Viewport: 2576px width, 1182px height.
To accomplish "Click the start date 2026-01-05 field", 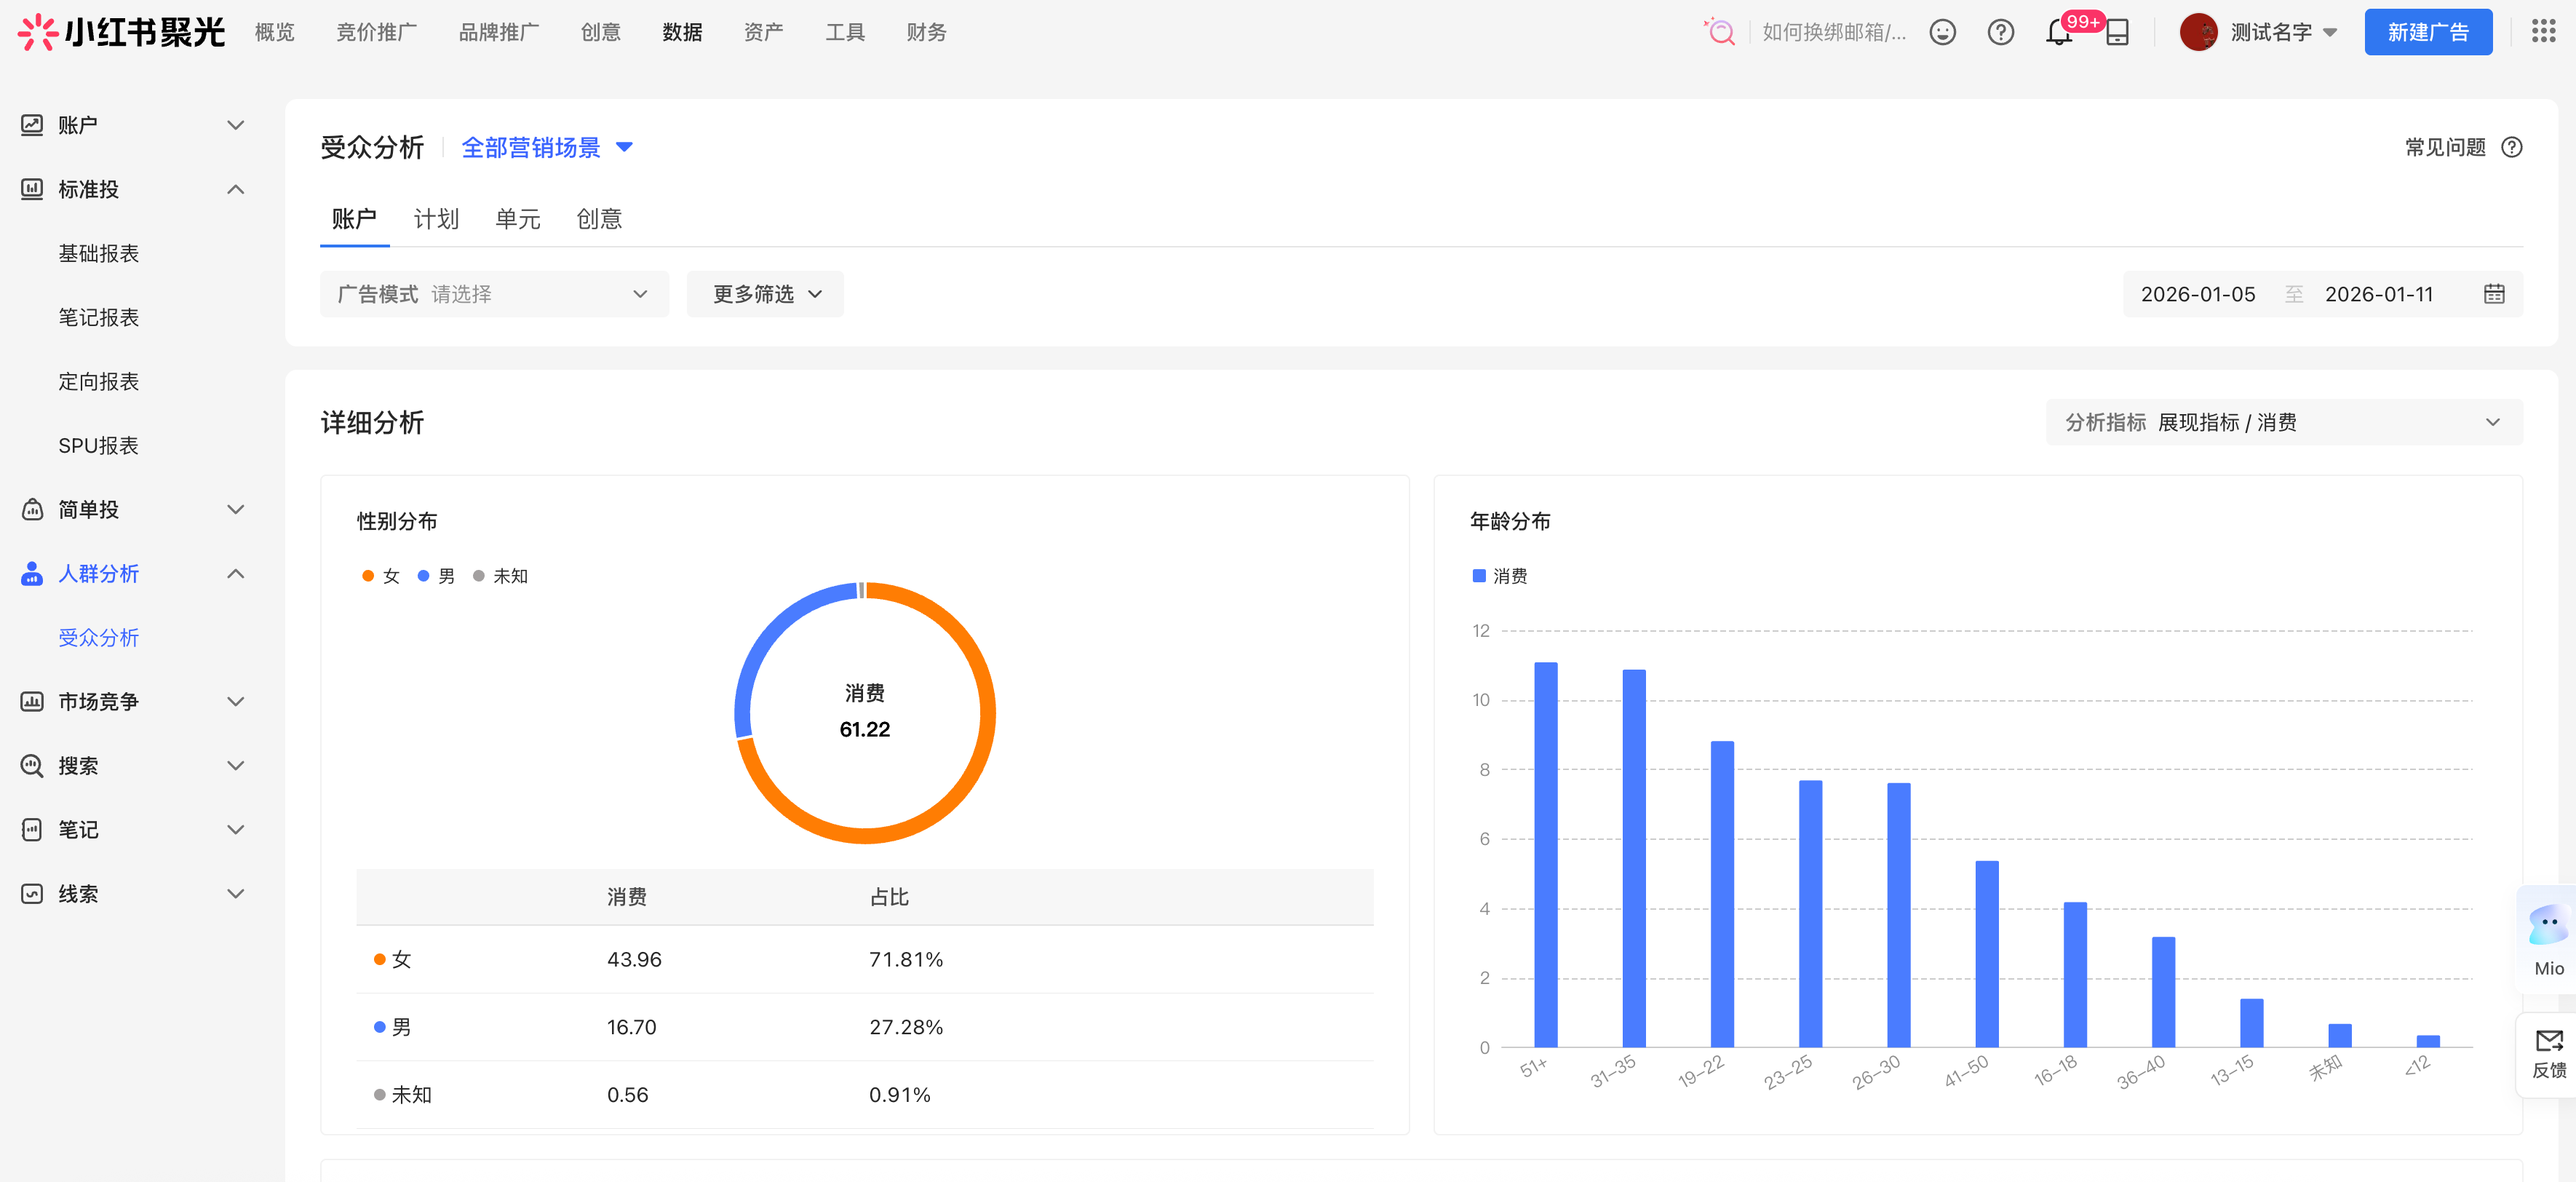I will pyautogui.click(x=2198, y=294).
